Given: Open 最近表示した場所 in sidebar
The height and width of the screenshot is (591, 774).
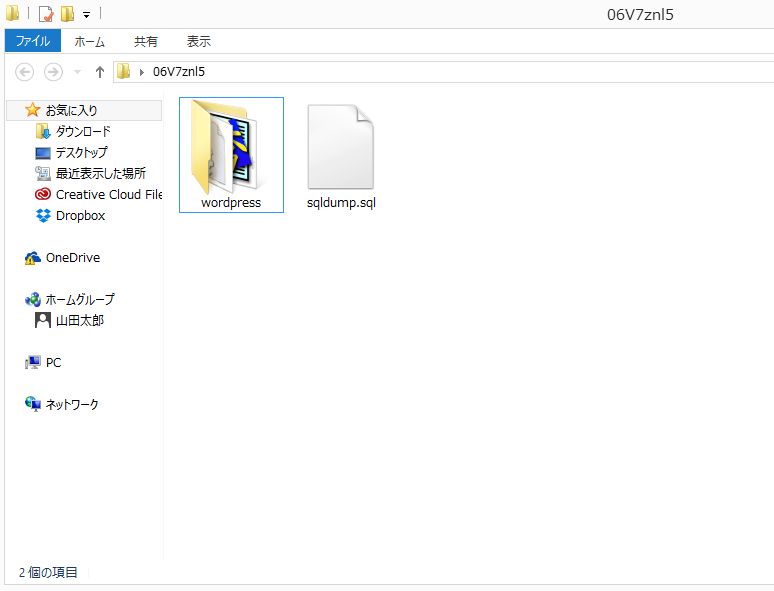Looking at the screenshot, I should 101,173.
